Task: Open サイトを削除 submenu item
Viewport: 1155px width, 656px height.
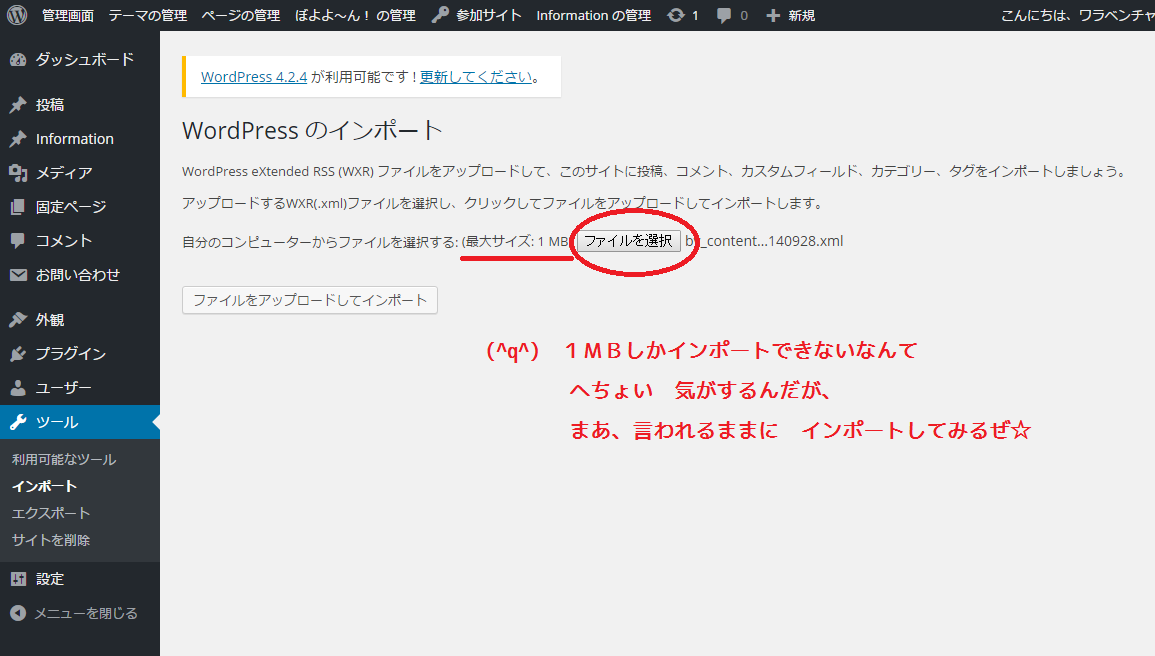Action: (x=51, y=540)
